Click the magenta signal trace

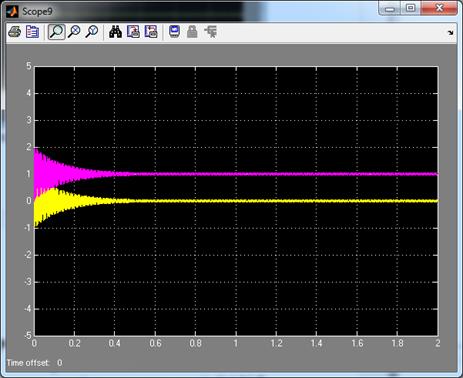[x=267, y=174]
